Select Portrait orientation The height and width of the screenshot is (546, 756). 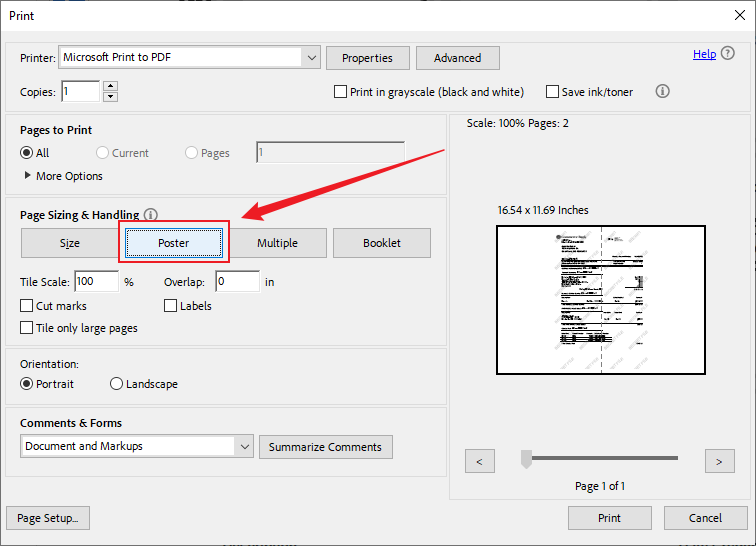pos(27,384)
